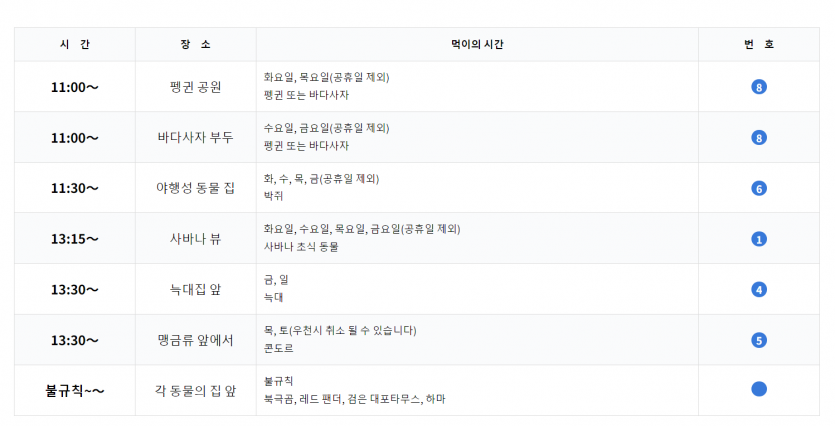Select the 시간 column header
The width and height of the screenshot is (835, 426).
pos(75,45)
